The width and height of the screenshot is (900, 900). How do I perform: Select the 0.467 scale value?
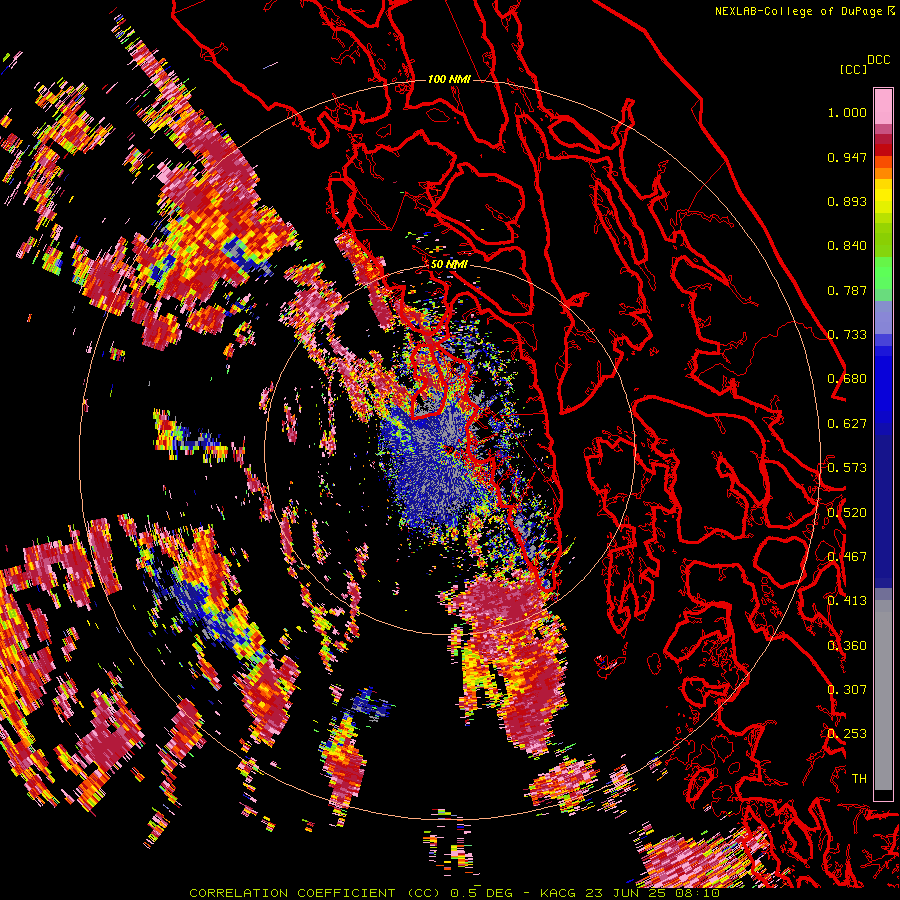(x=847, y=557)
